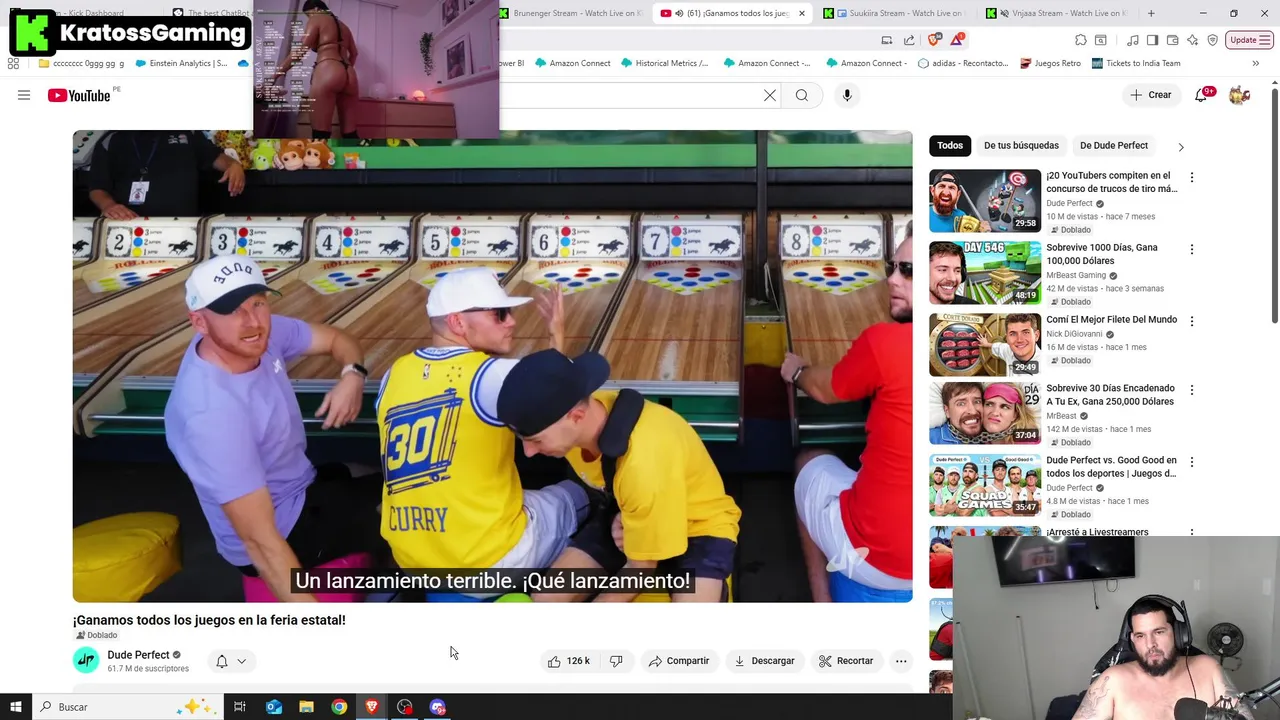Switch to the Suukiira Stream tab
This screenshot has height=720, width=1280.
click(895, 13)
